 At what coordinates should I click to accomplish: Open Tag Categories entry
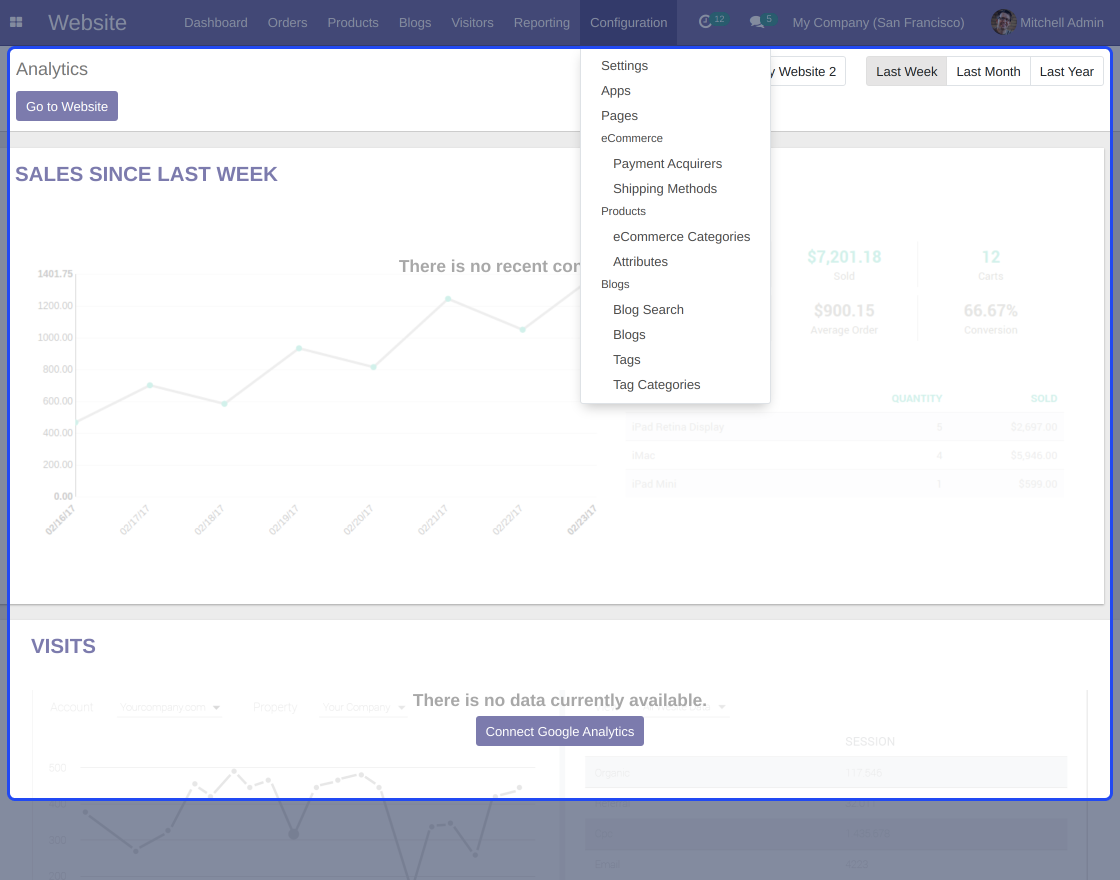[676, 384]
